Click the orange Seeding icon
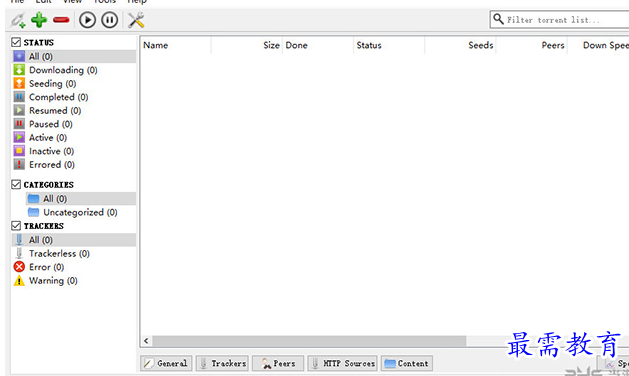This screenshot has height=376, width=629. (19, 83)
